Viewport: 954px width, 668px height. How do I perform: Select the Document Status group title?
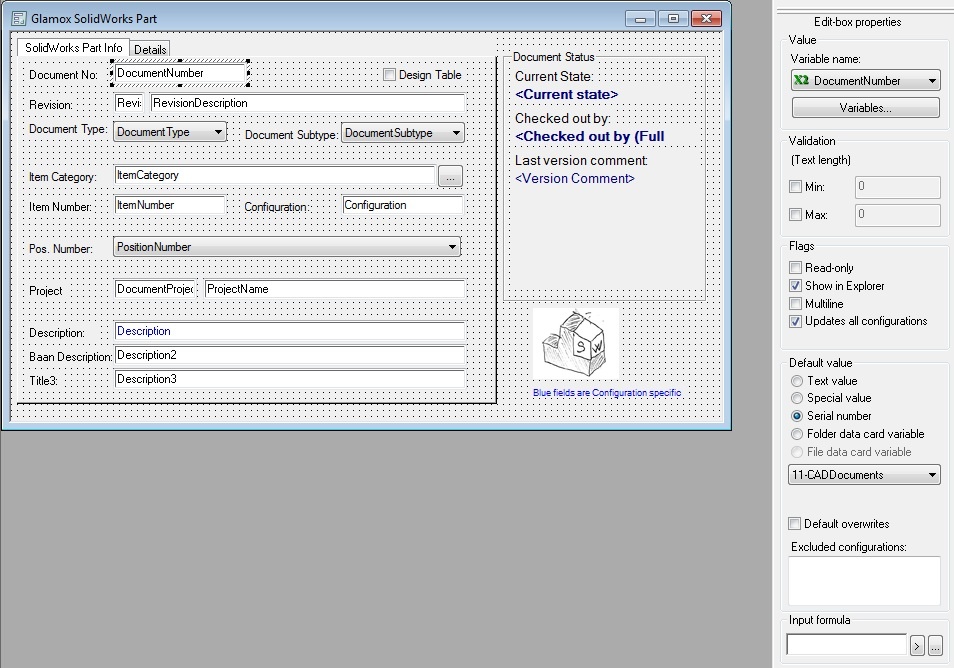click(x=554, y=57)
